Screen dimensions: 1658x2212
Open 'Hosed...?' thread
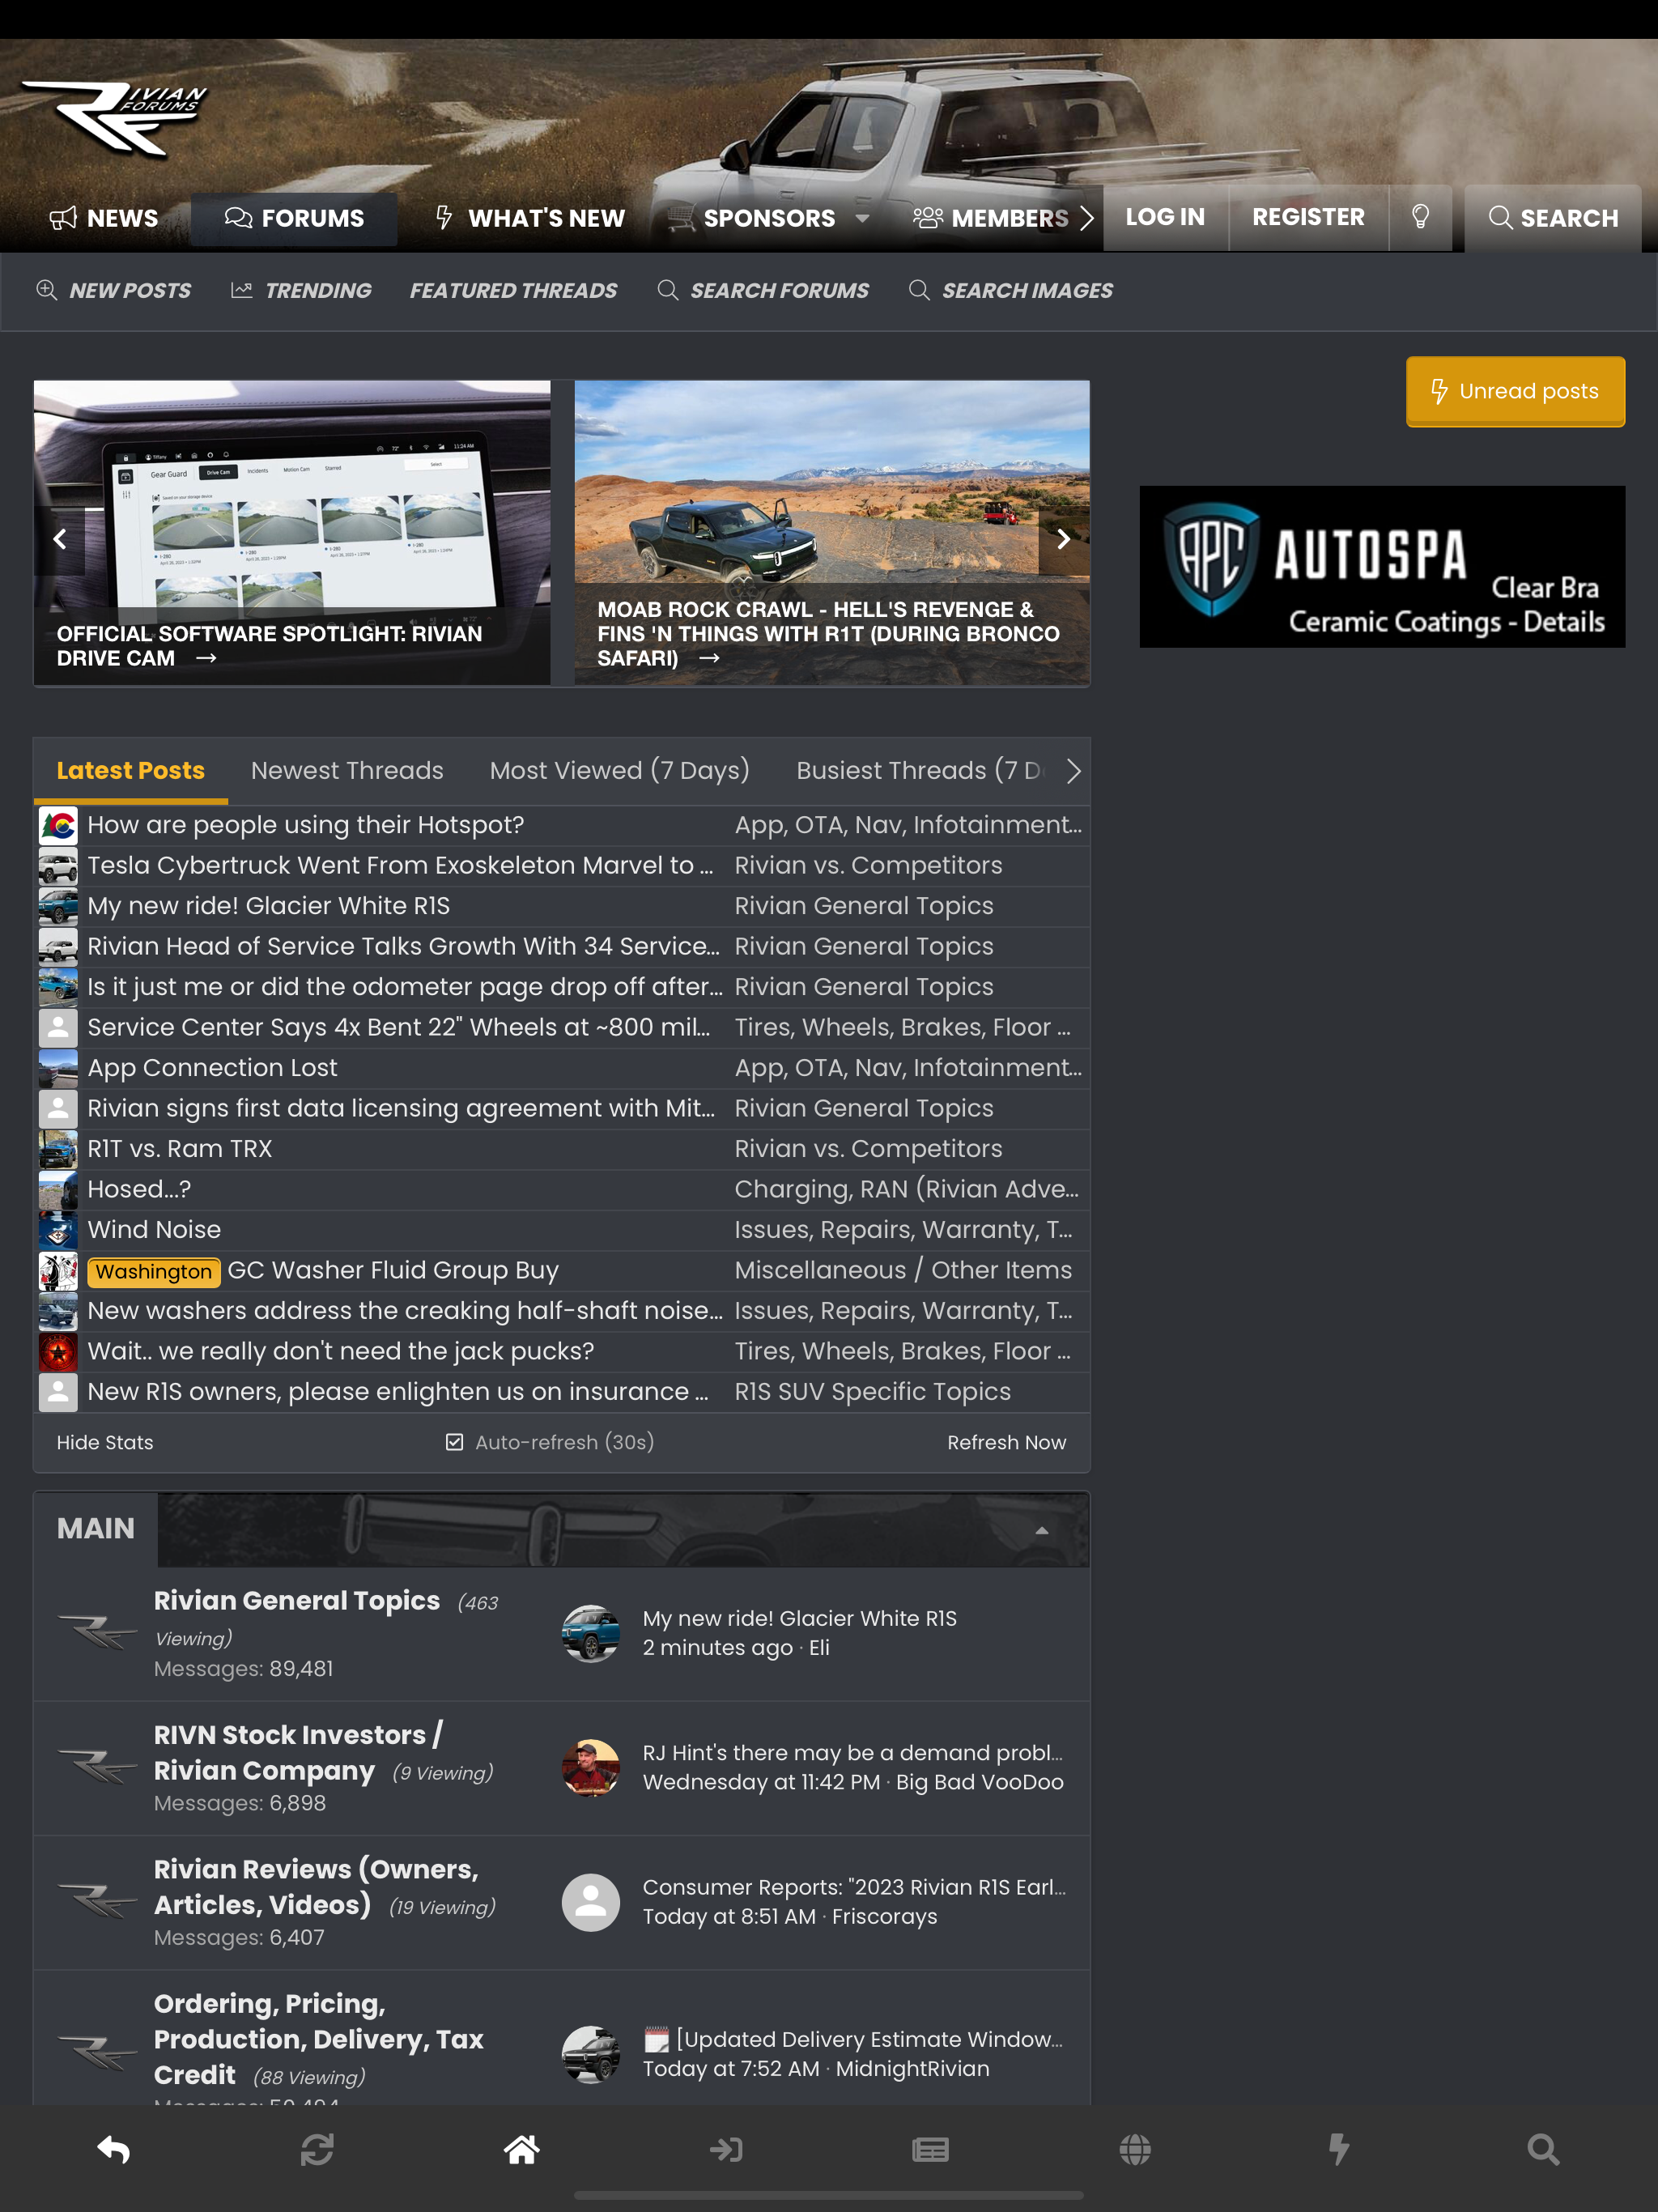139,1189
